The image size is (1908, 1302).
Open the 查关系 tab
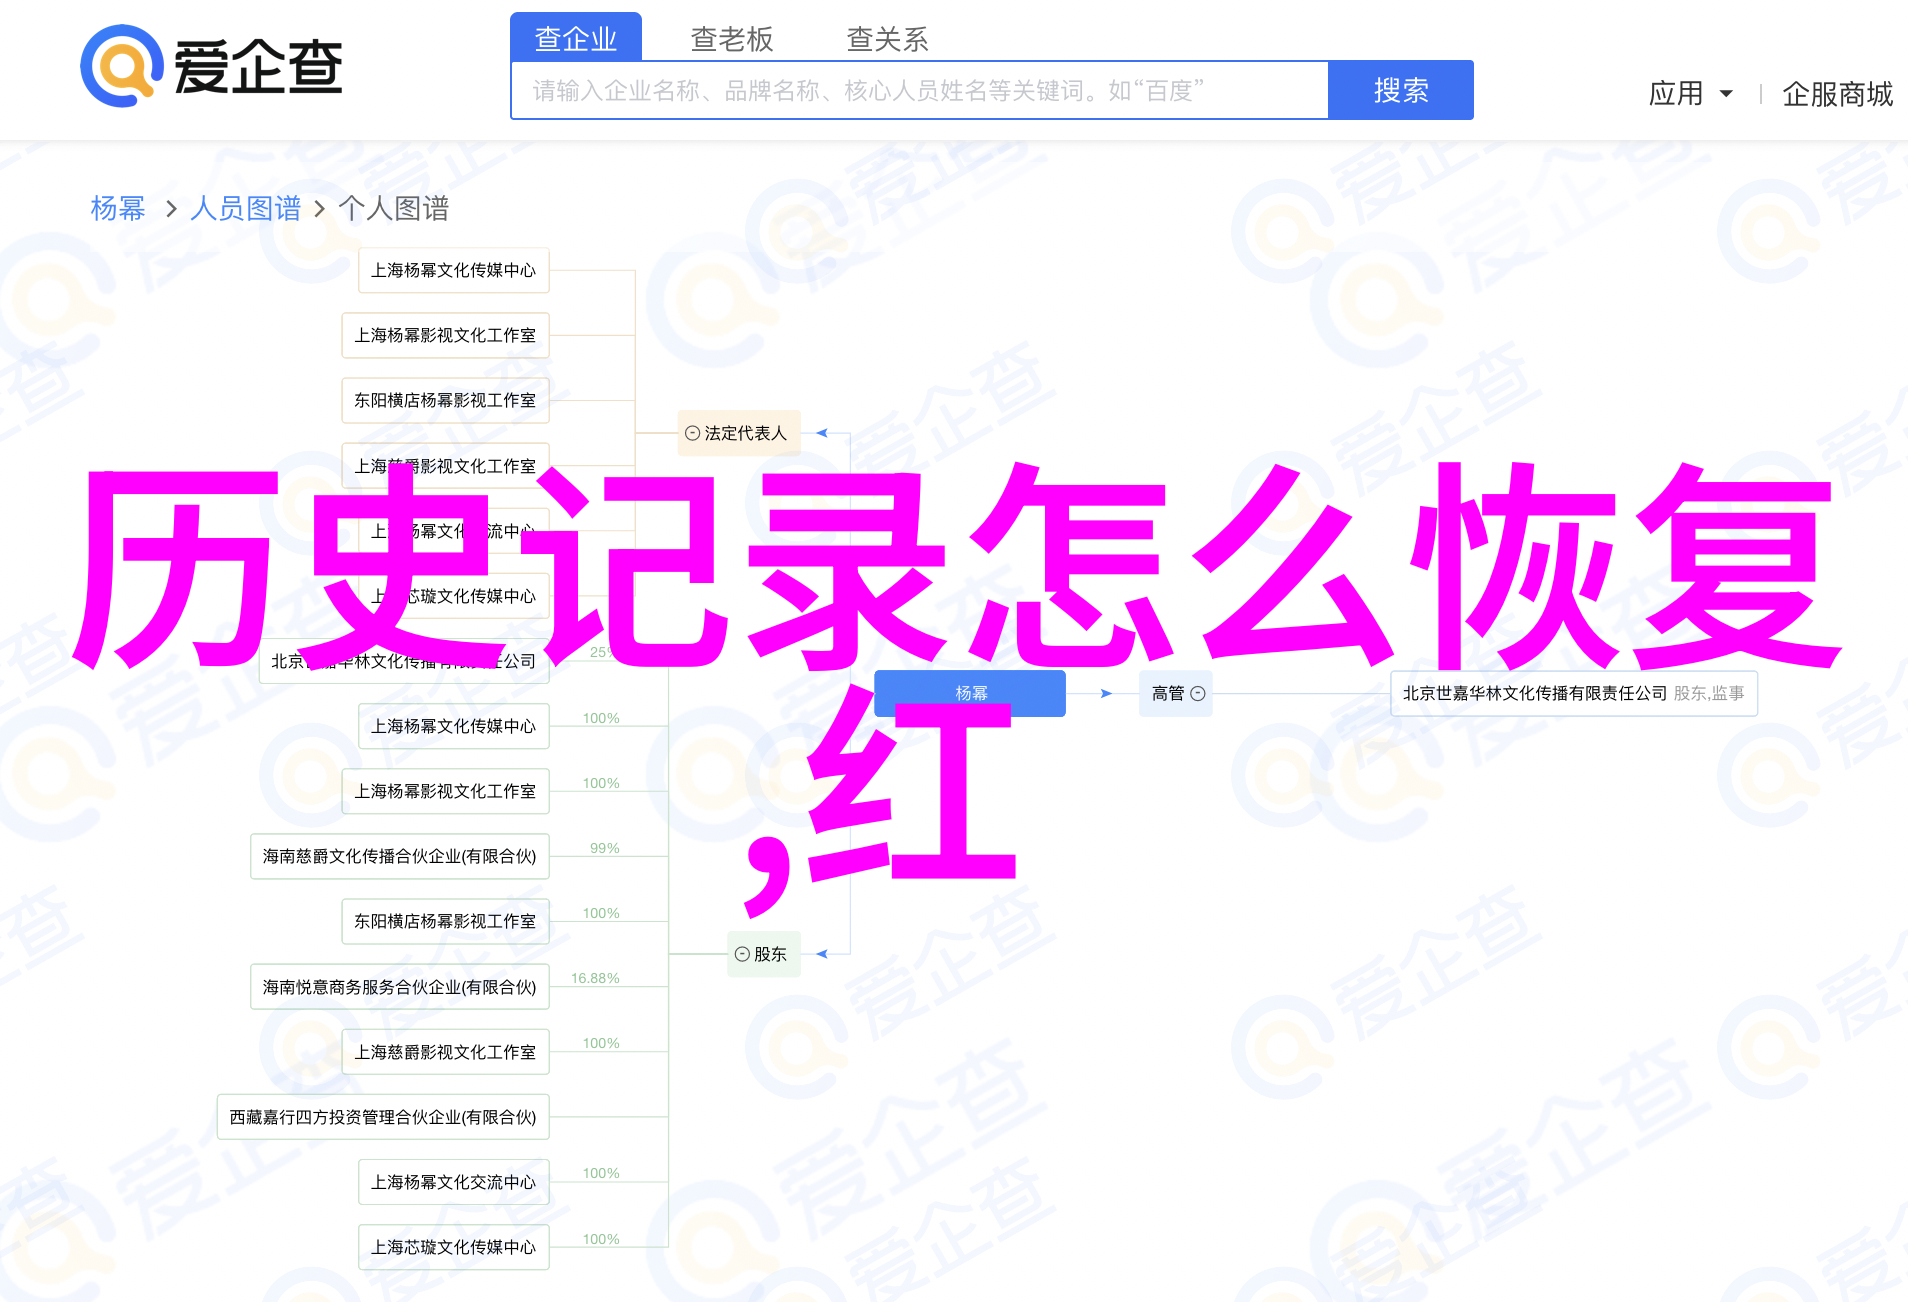coord(888,39)
